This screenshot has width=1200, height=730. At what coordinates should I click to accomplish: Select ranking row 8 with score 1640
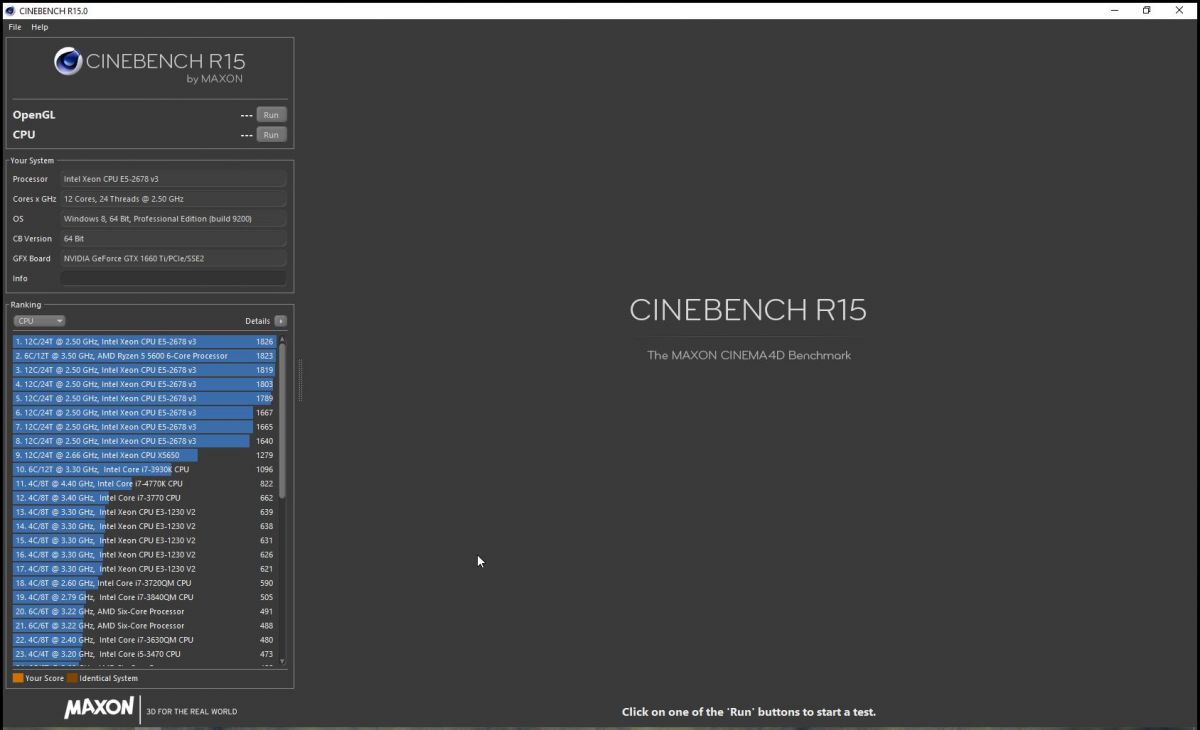(x=144, y=441)
